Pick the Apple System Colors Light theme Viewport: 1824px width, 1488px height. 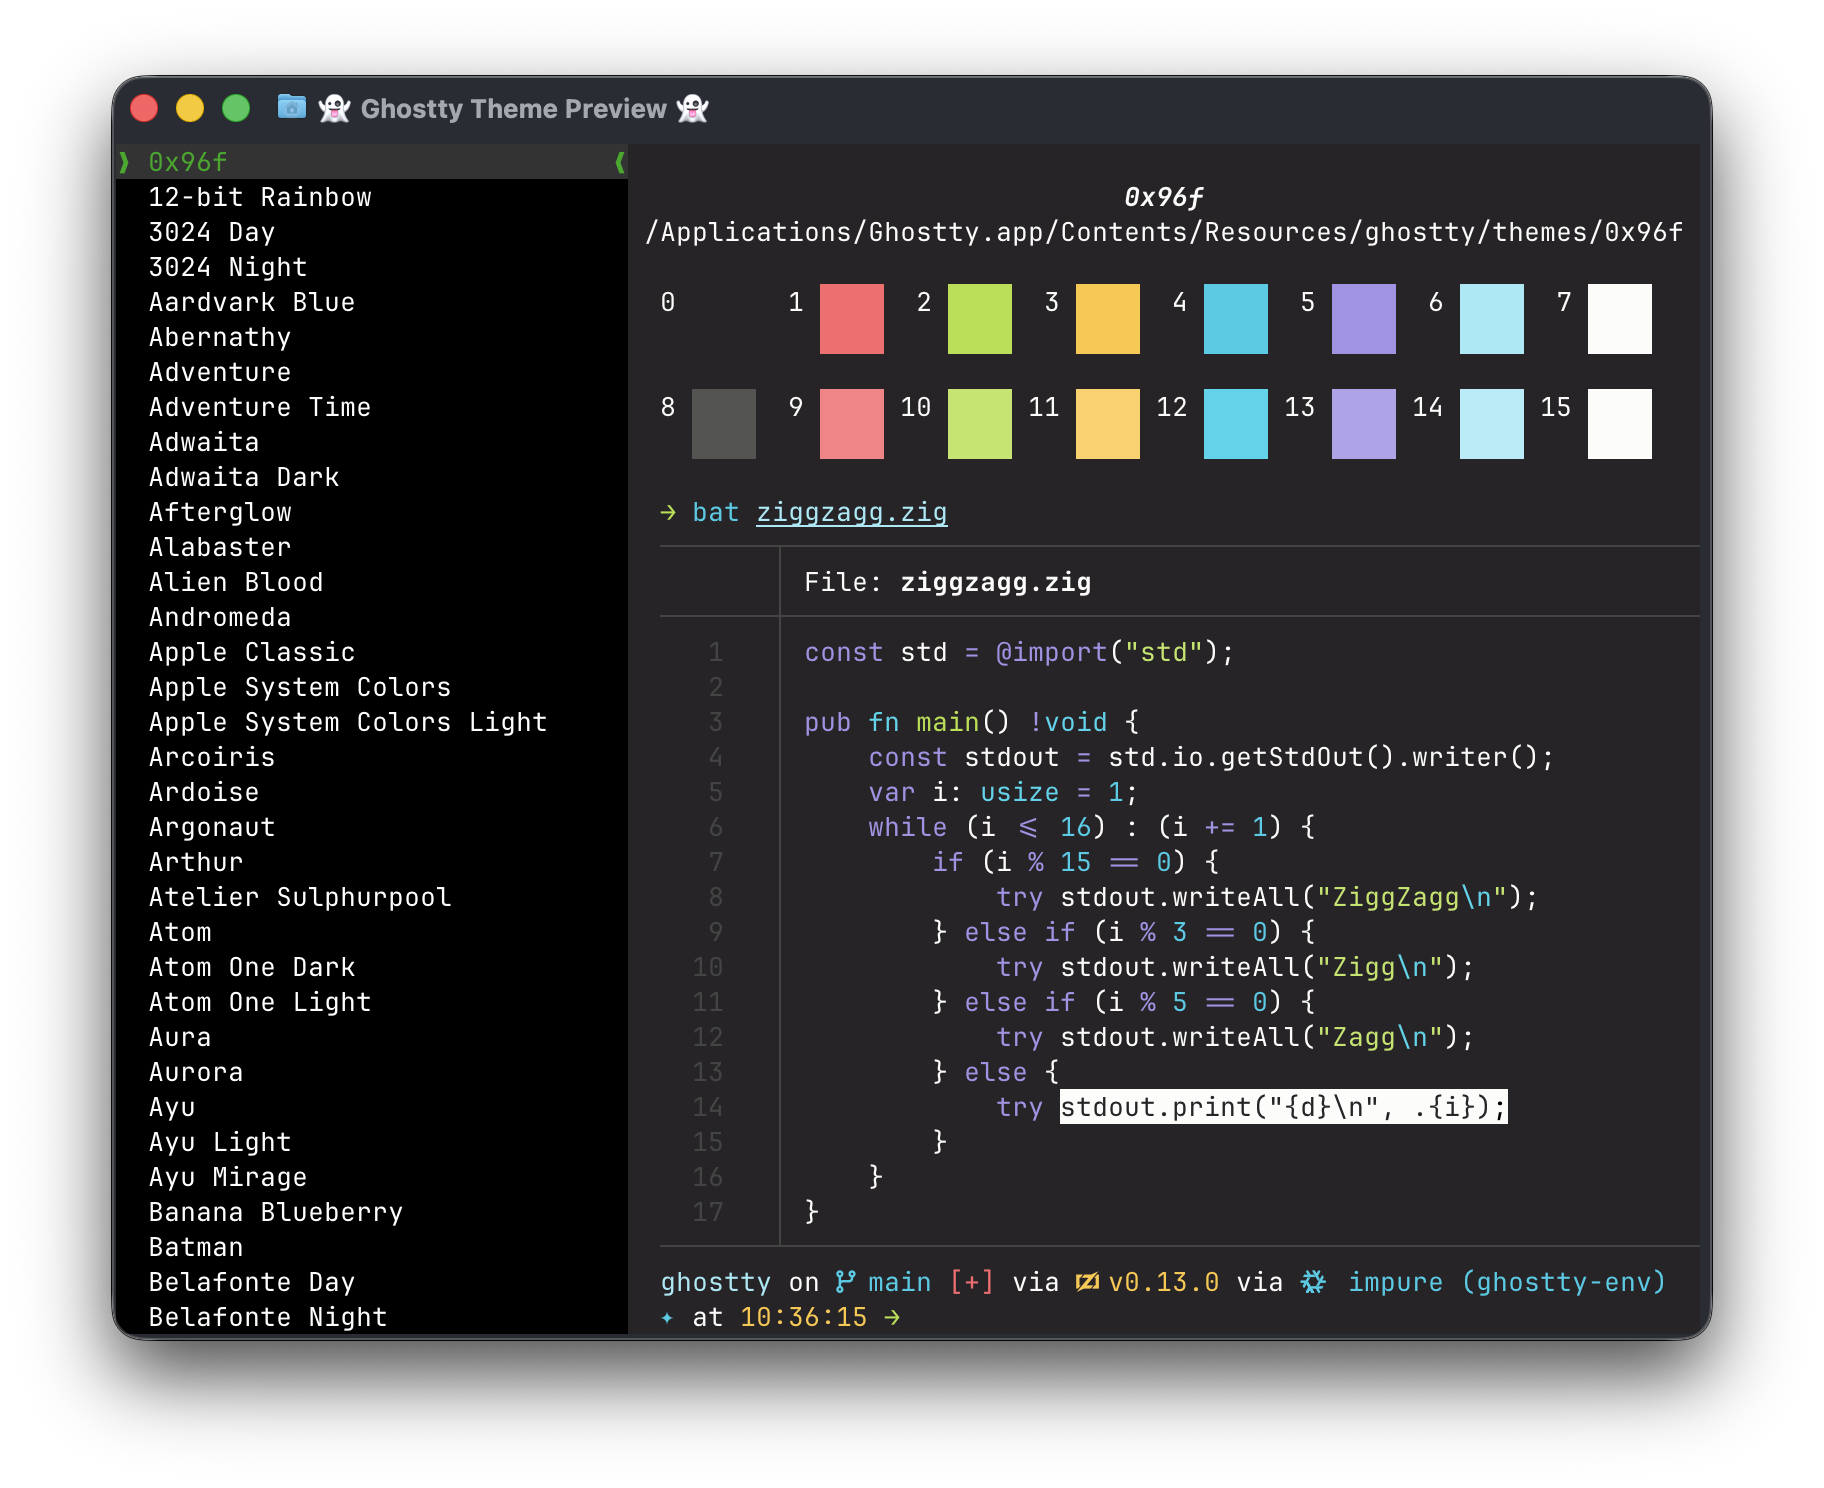(348, 722)
